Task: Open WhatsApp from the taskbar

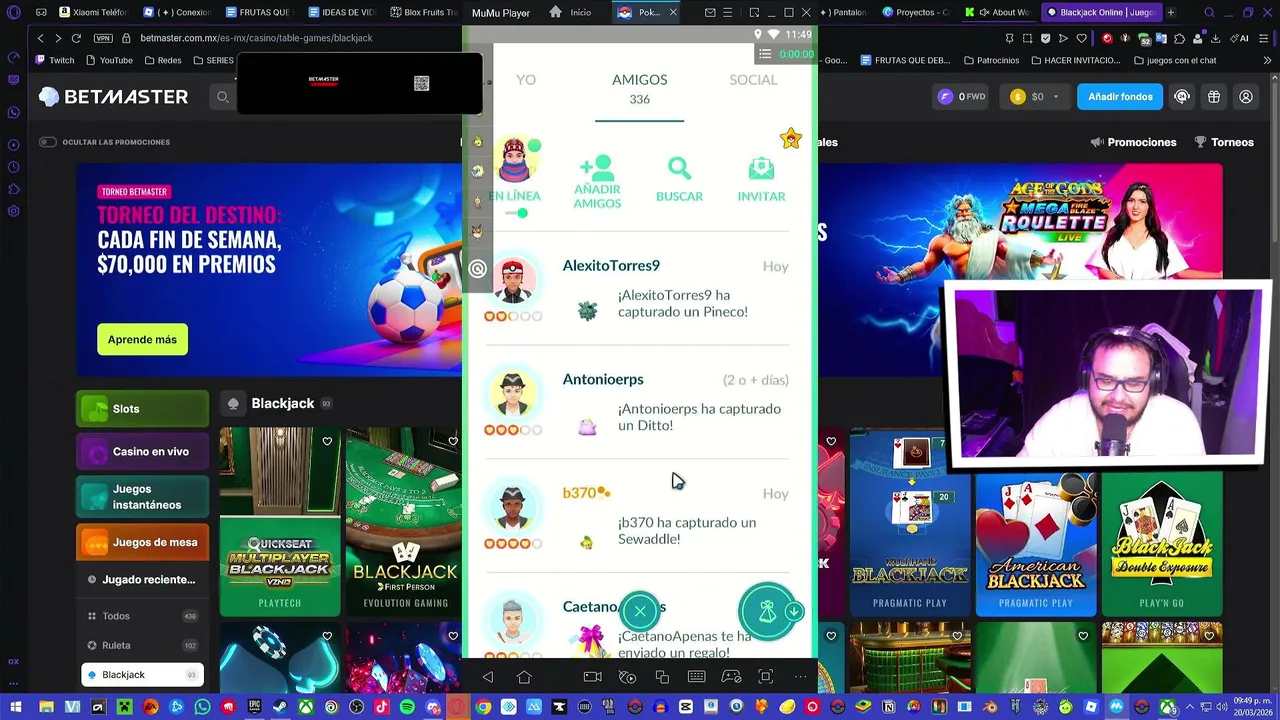Action: (x=203, y=707)
